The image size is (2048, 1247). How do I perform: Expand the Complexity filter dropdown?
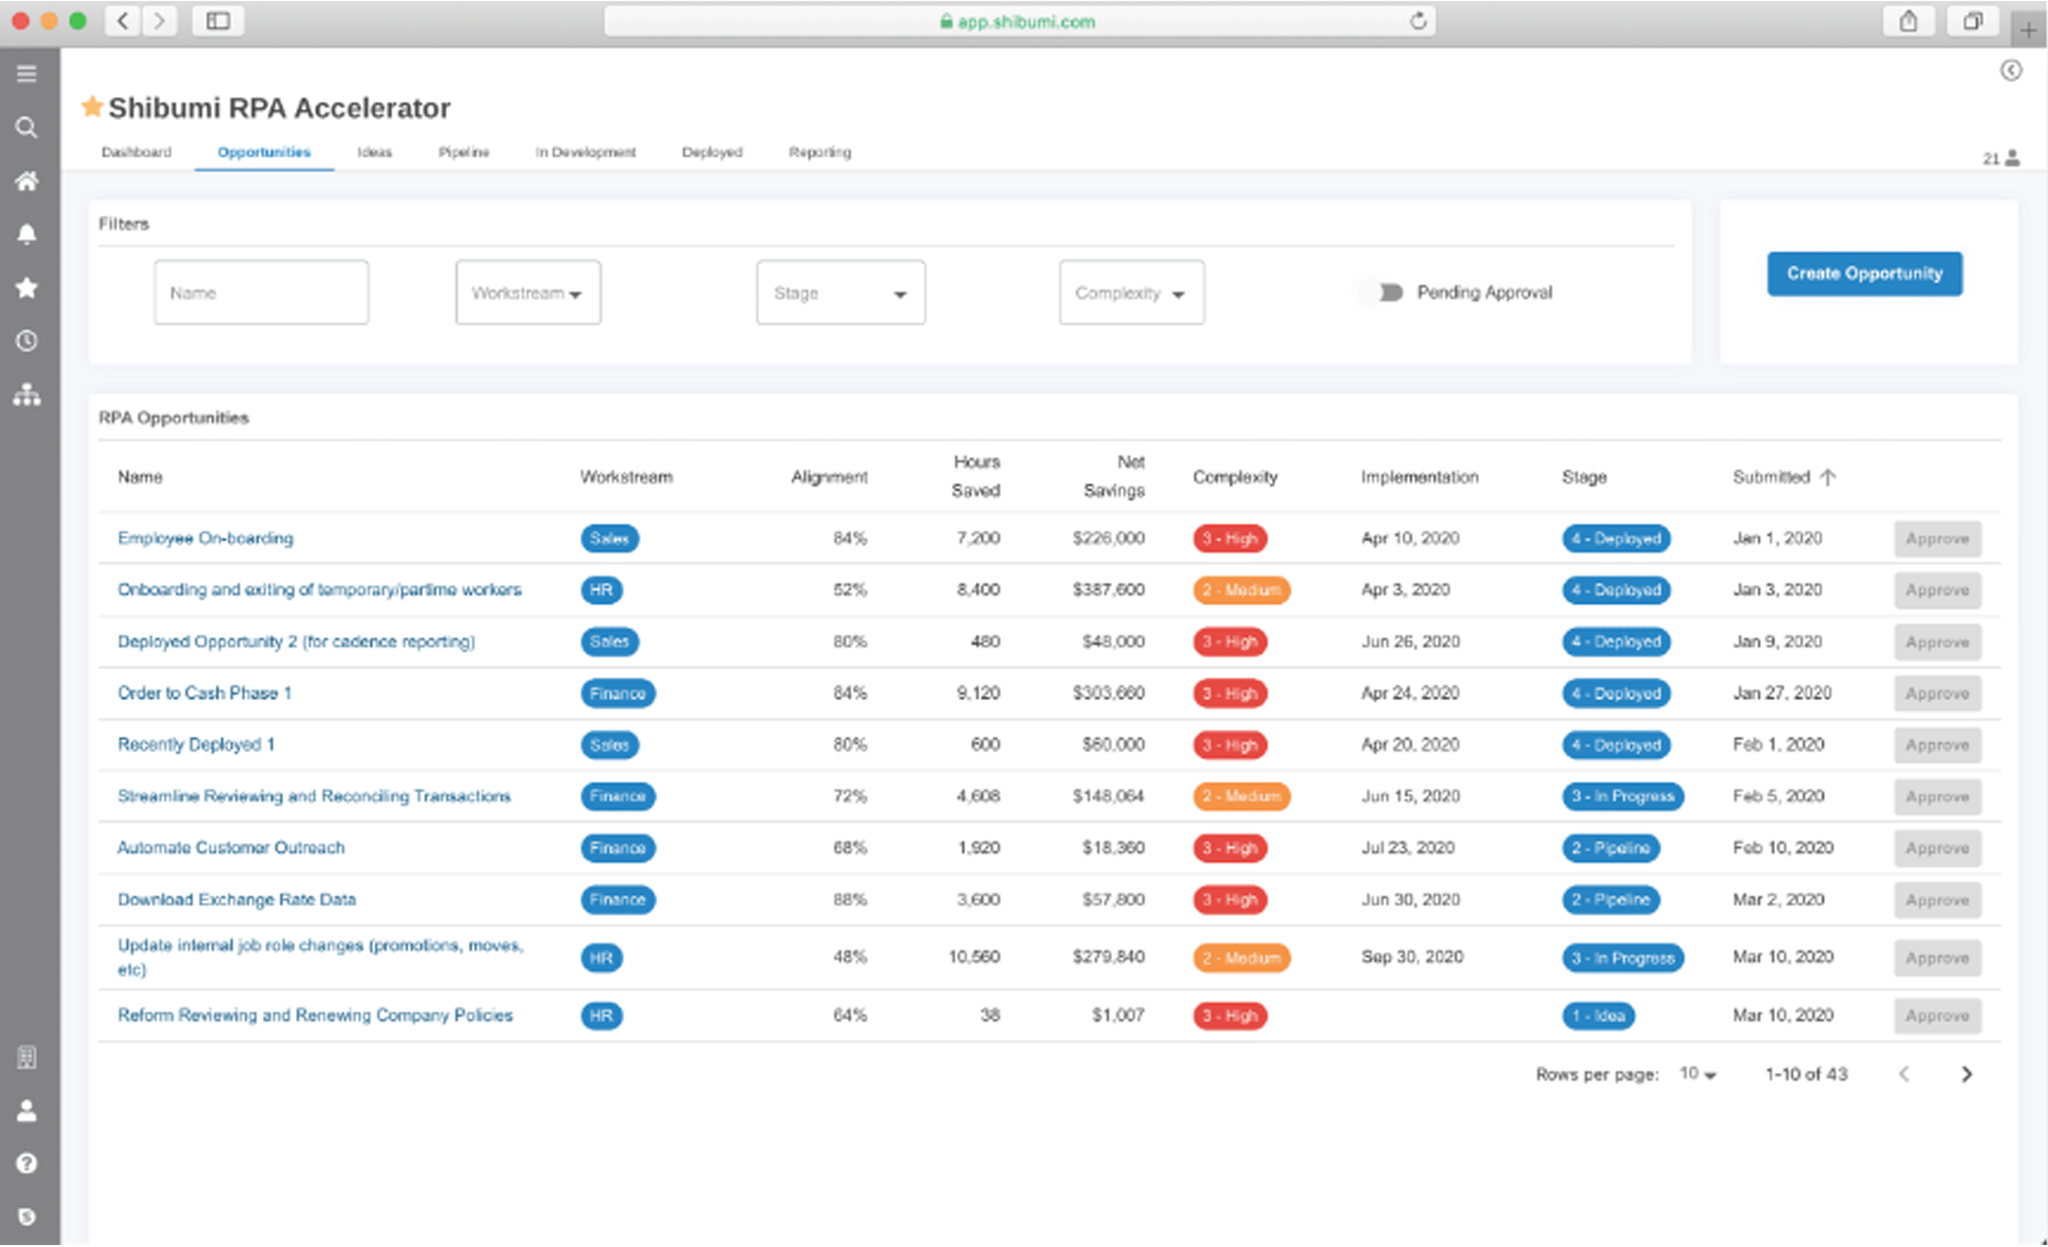point(1131,292)
